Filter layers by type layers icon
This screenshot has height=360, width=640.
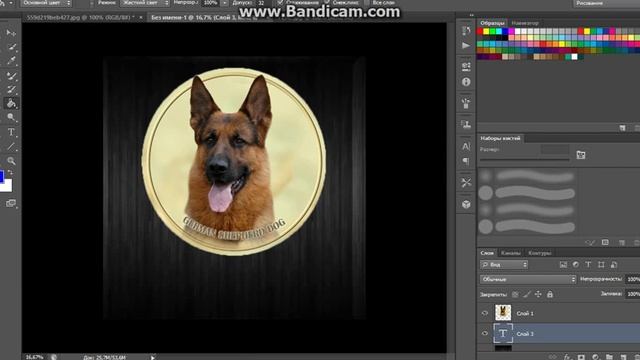pyautogui.click(x=588, y=264)
